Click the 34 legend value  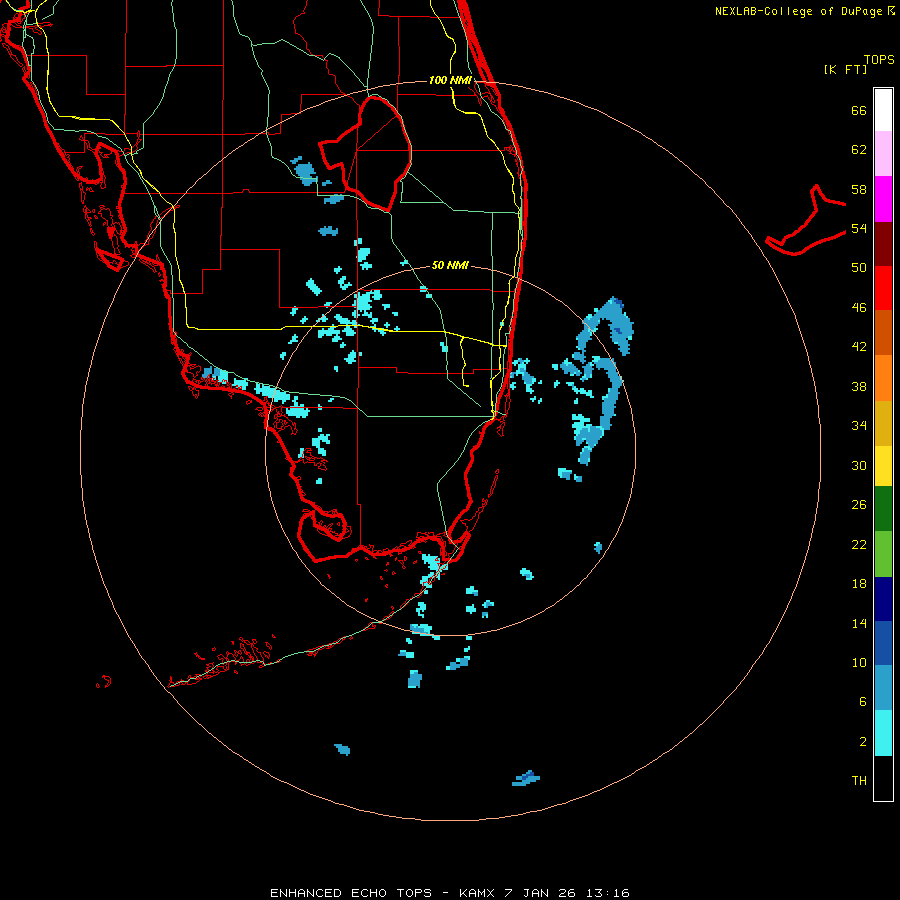pos(859,426)
